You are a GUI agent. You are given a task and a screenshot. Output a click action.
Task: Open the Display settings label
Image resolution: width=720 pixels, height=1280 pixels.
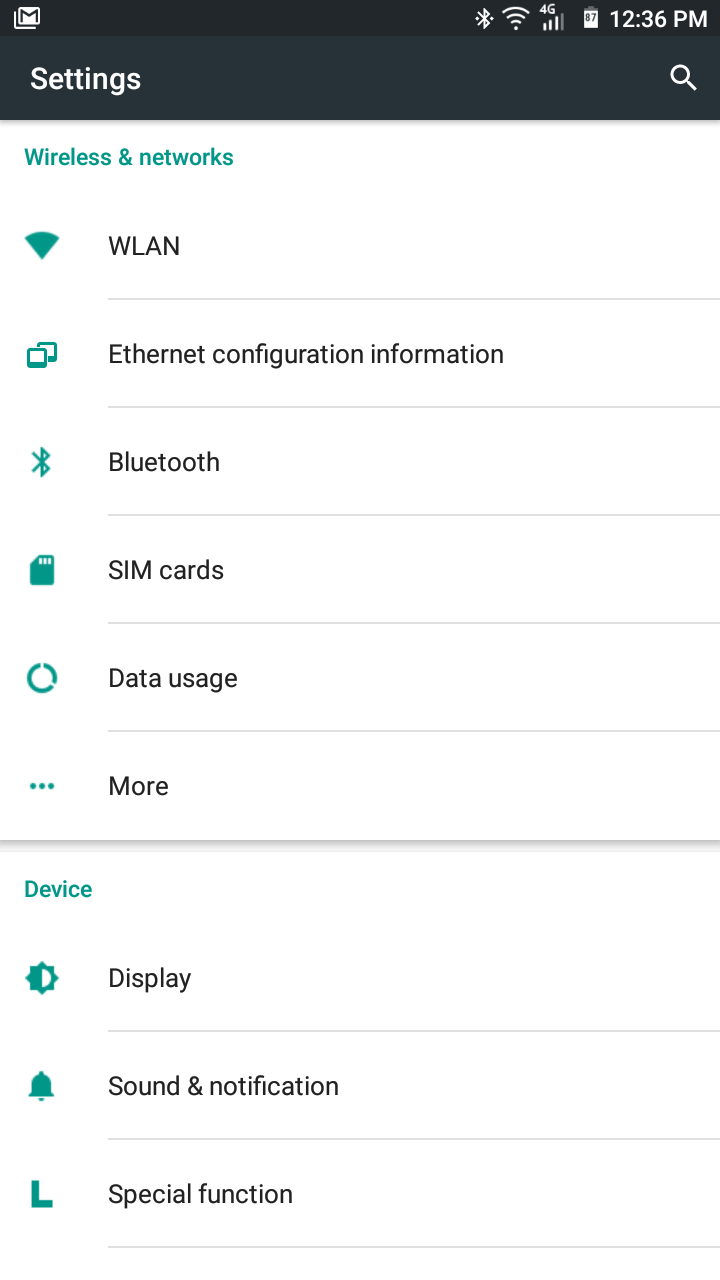[149, 978]
